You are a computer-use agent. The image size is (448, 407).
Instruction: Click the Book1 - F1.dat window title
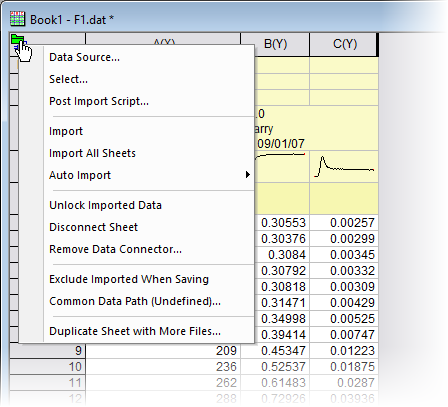point(72,20)
